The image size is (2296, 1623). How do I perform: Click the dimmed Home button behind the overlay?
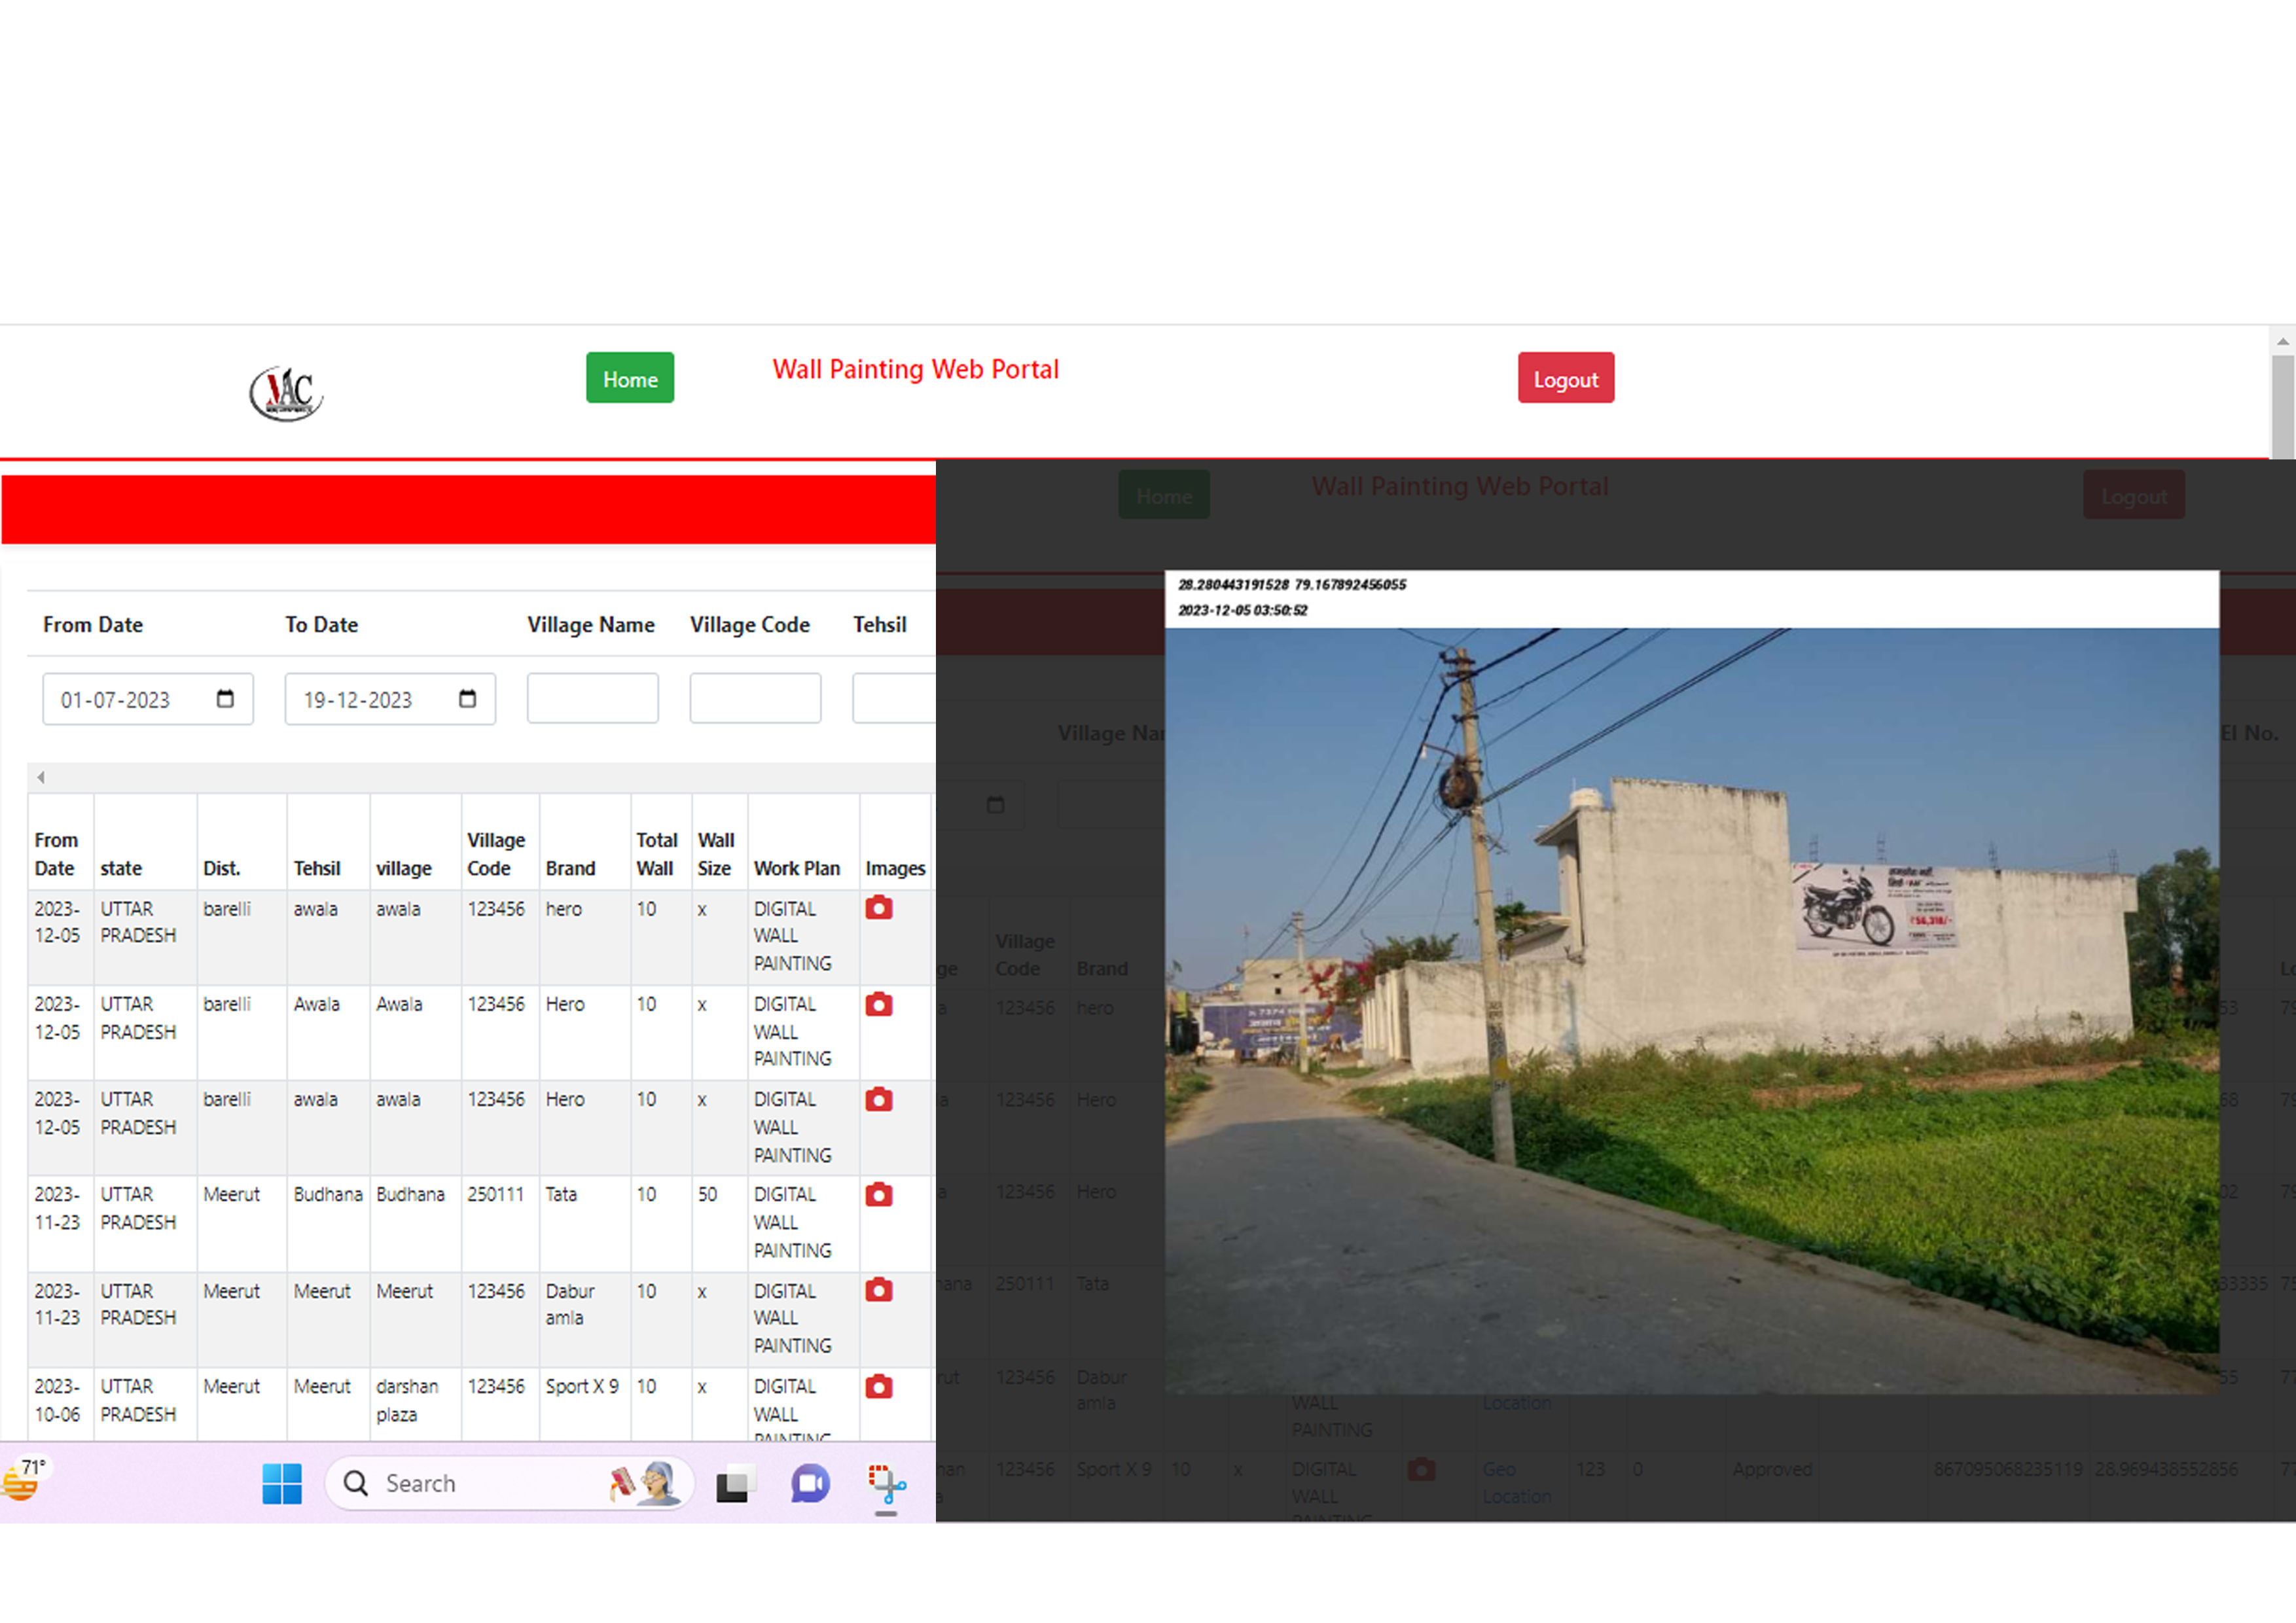click(x=1164, y=495)
